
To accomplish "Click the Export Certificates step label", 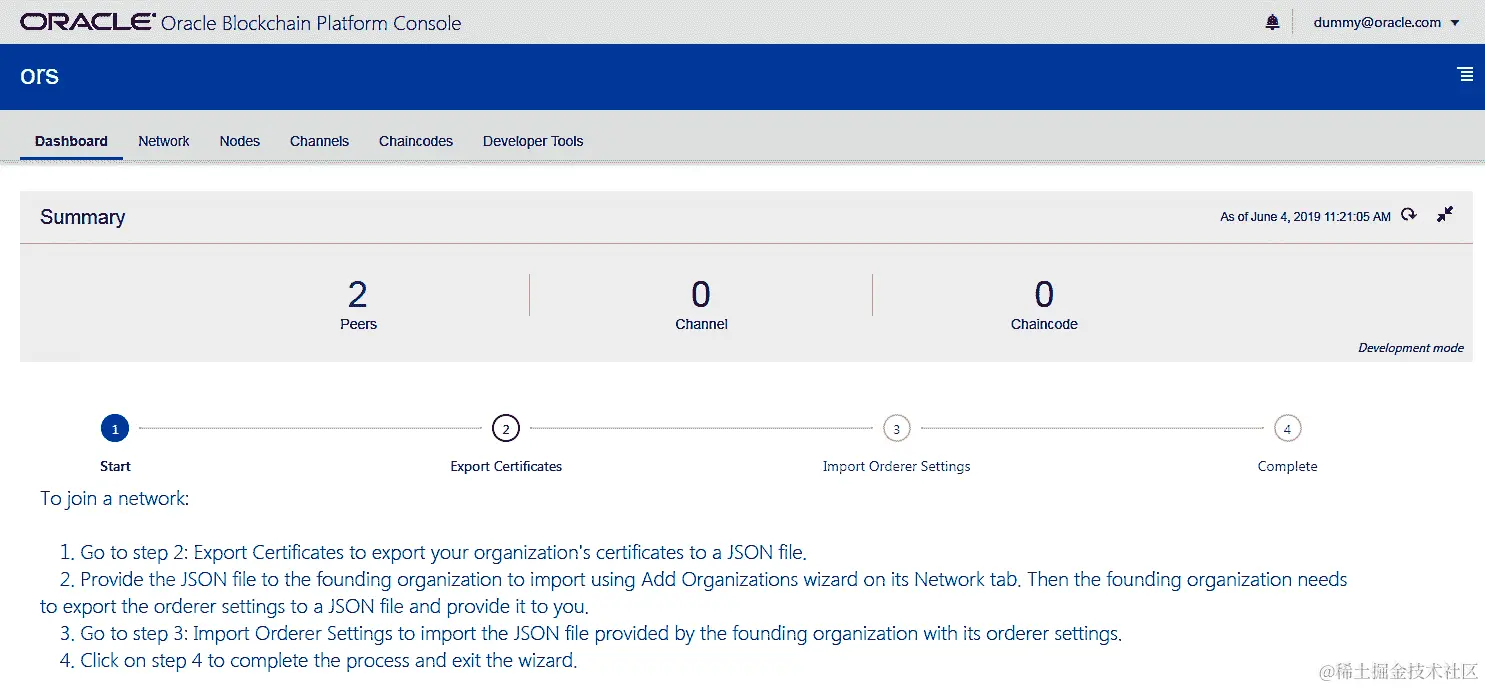I will [506, 466].
